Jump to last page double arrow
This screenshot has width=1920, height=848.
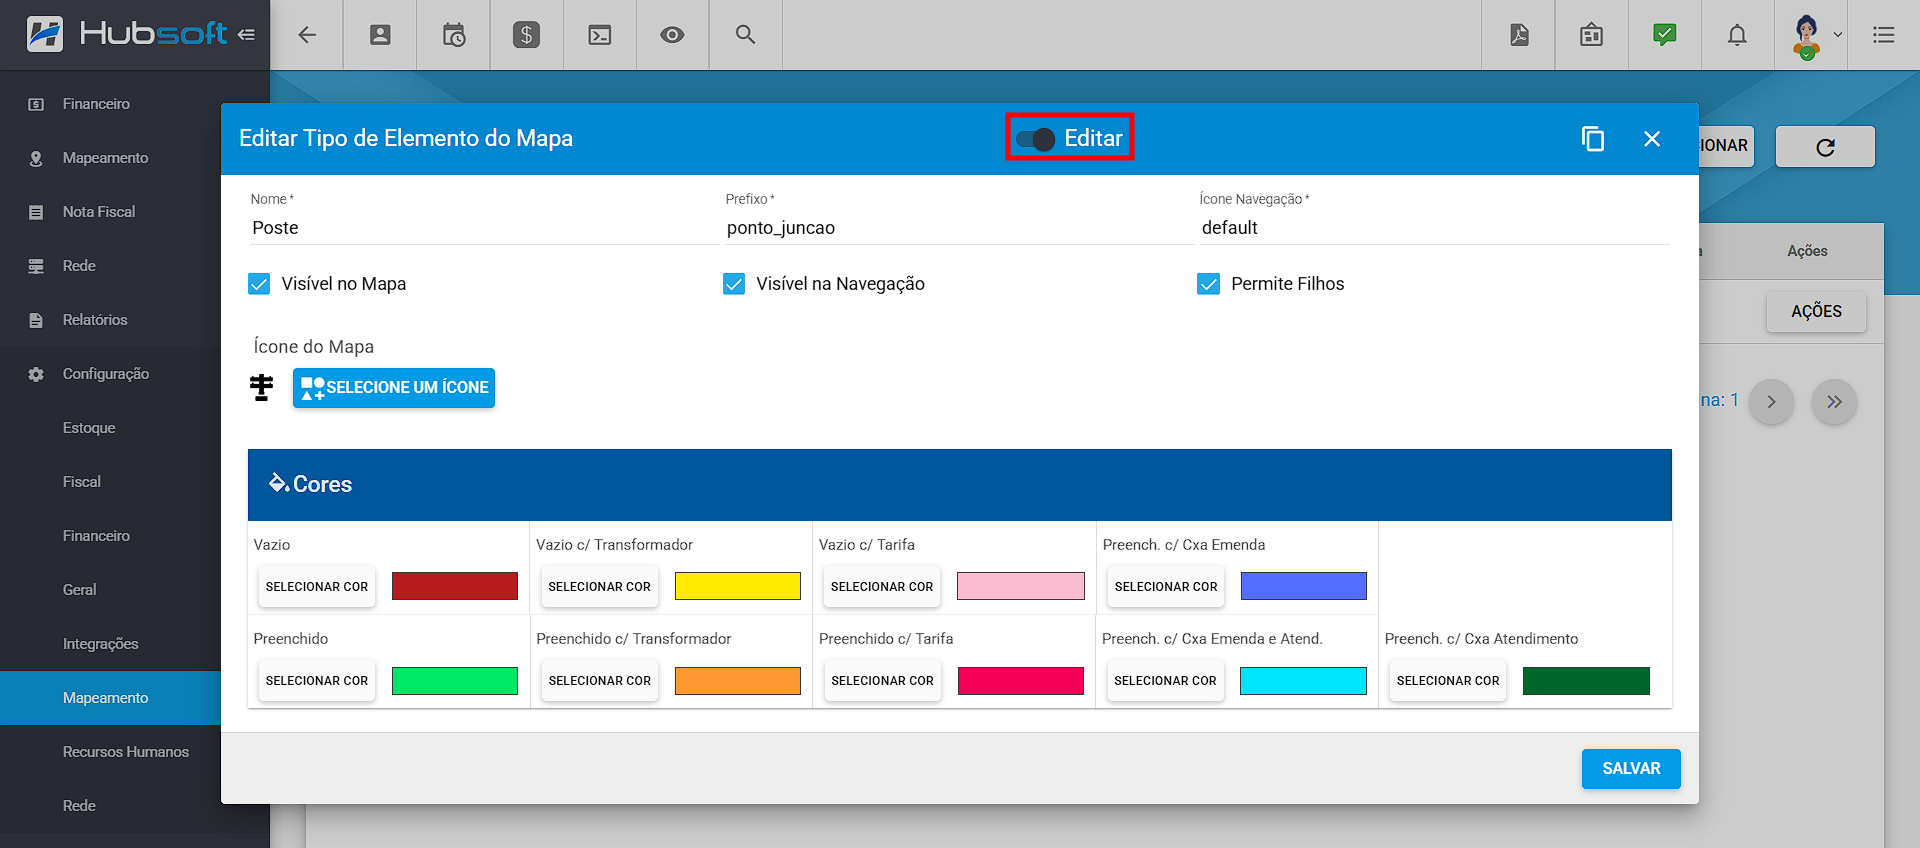(1834, 402)
